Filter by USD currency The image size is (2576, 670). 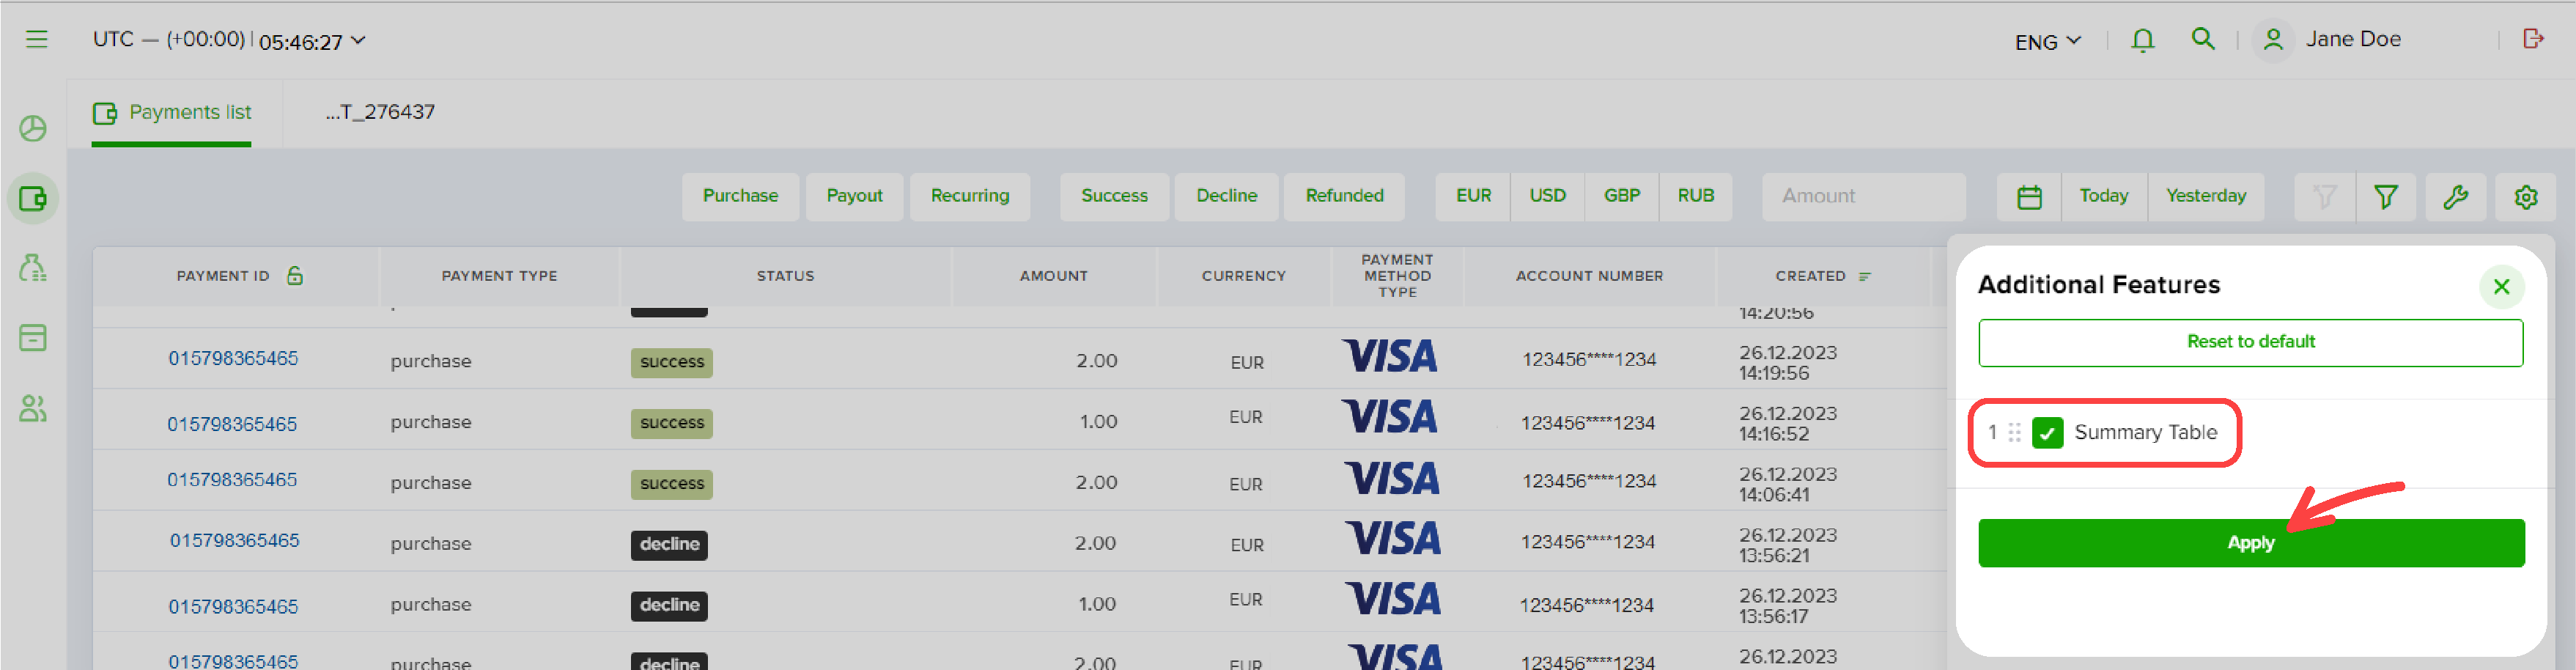1547,196
